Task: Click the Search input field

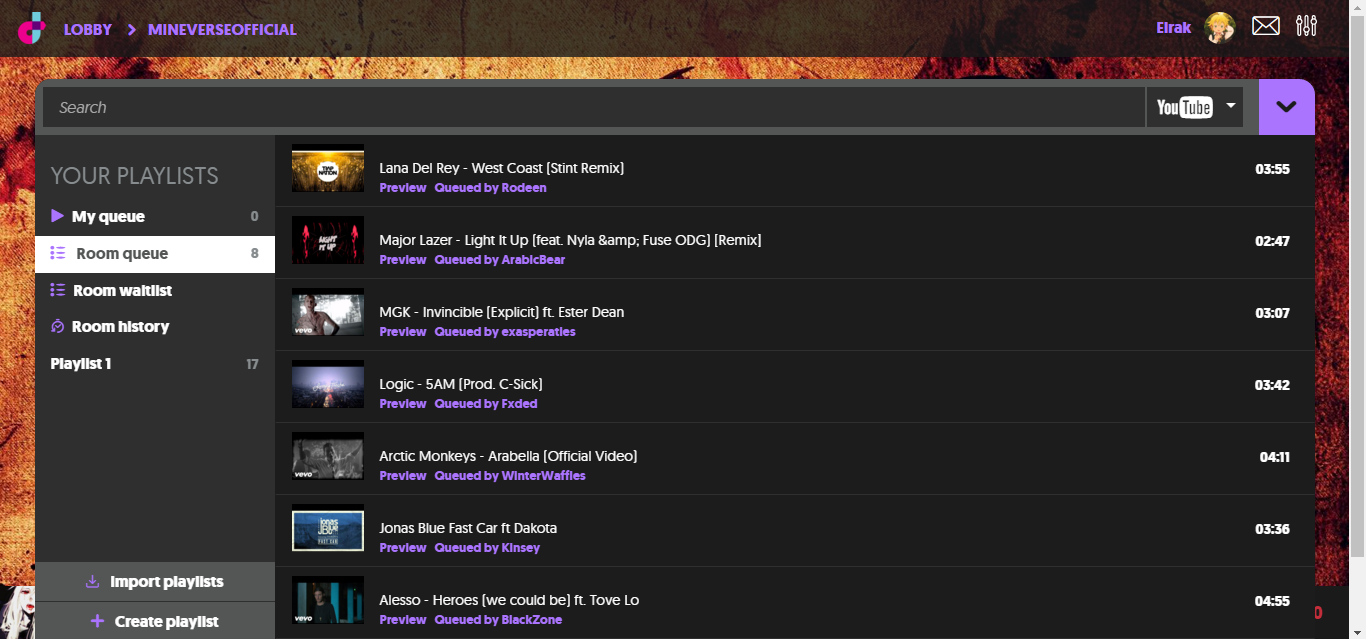Action: coord(594,107)
